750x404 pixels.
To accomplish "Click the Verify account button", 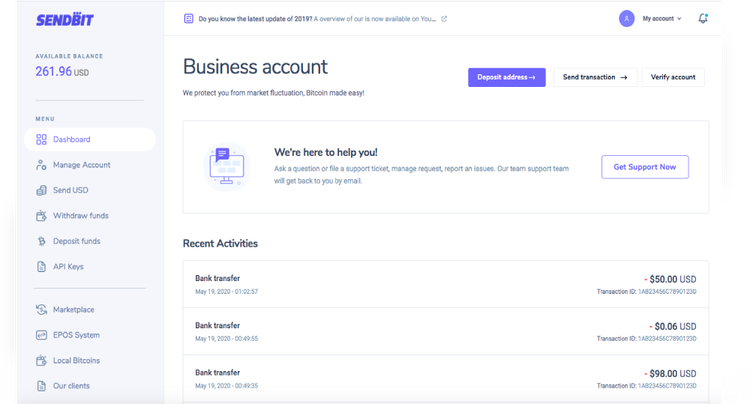I will click(x=673, y=77).
